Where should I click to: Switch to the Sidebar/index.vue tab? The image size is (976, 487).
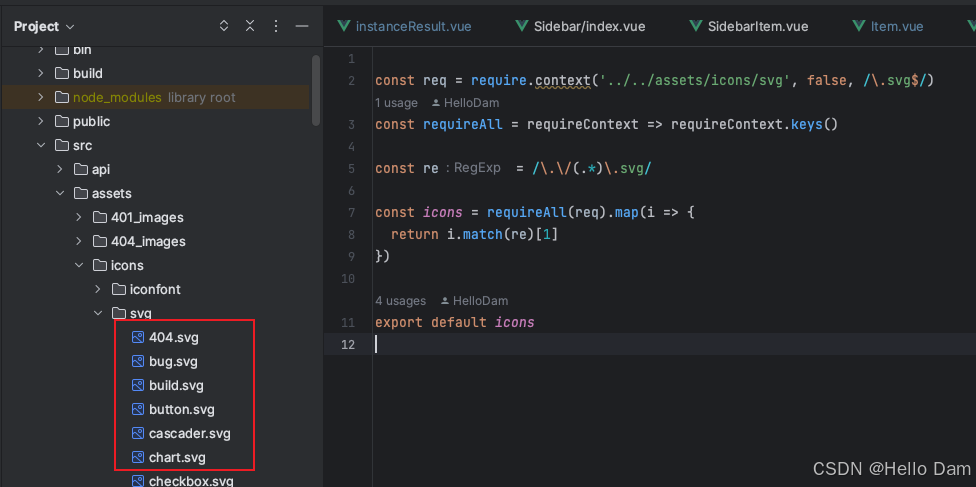point(589,26)
